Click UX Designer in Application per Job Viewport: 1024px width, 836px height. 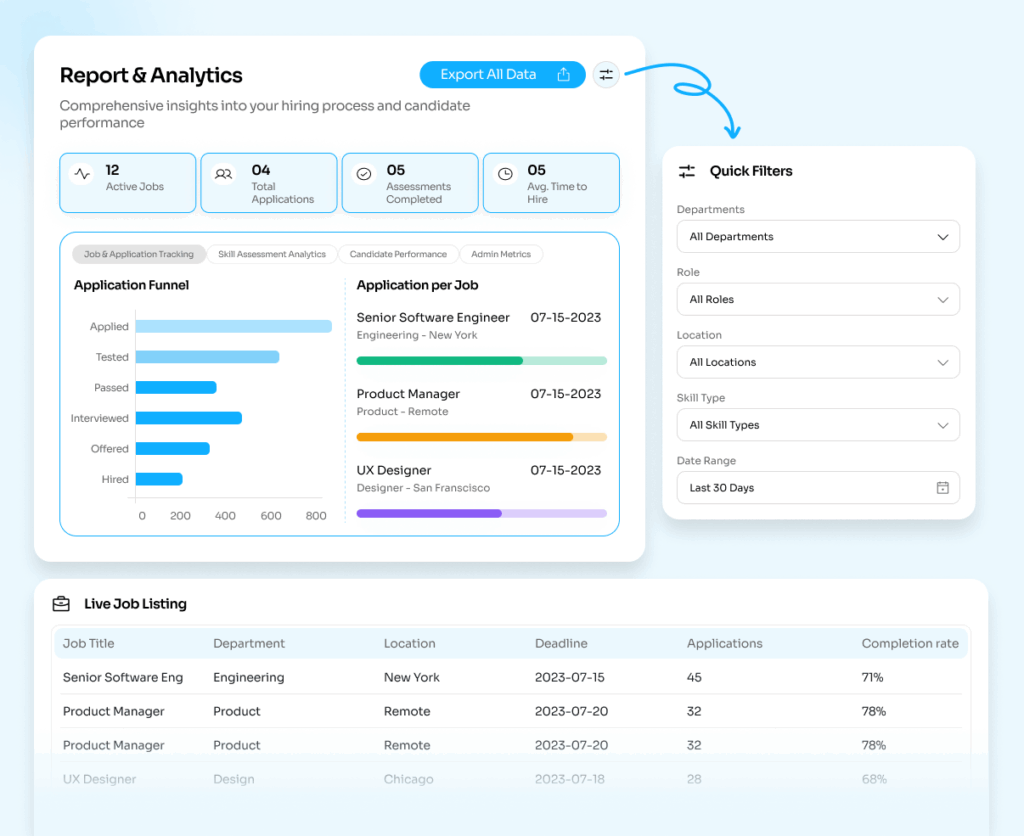394,470
